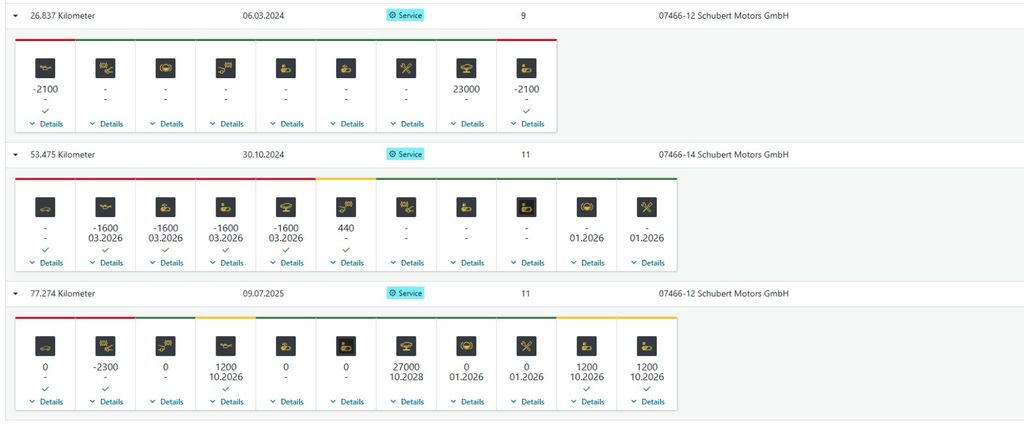Click the brake fluid icon above 23000
1024x434 pixels.
(x=466, y=69)
